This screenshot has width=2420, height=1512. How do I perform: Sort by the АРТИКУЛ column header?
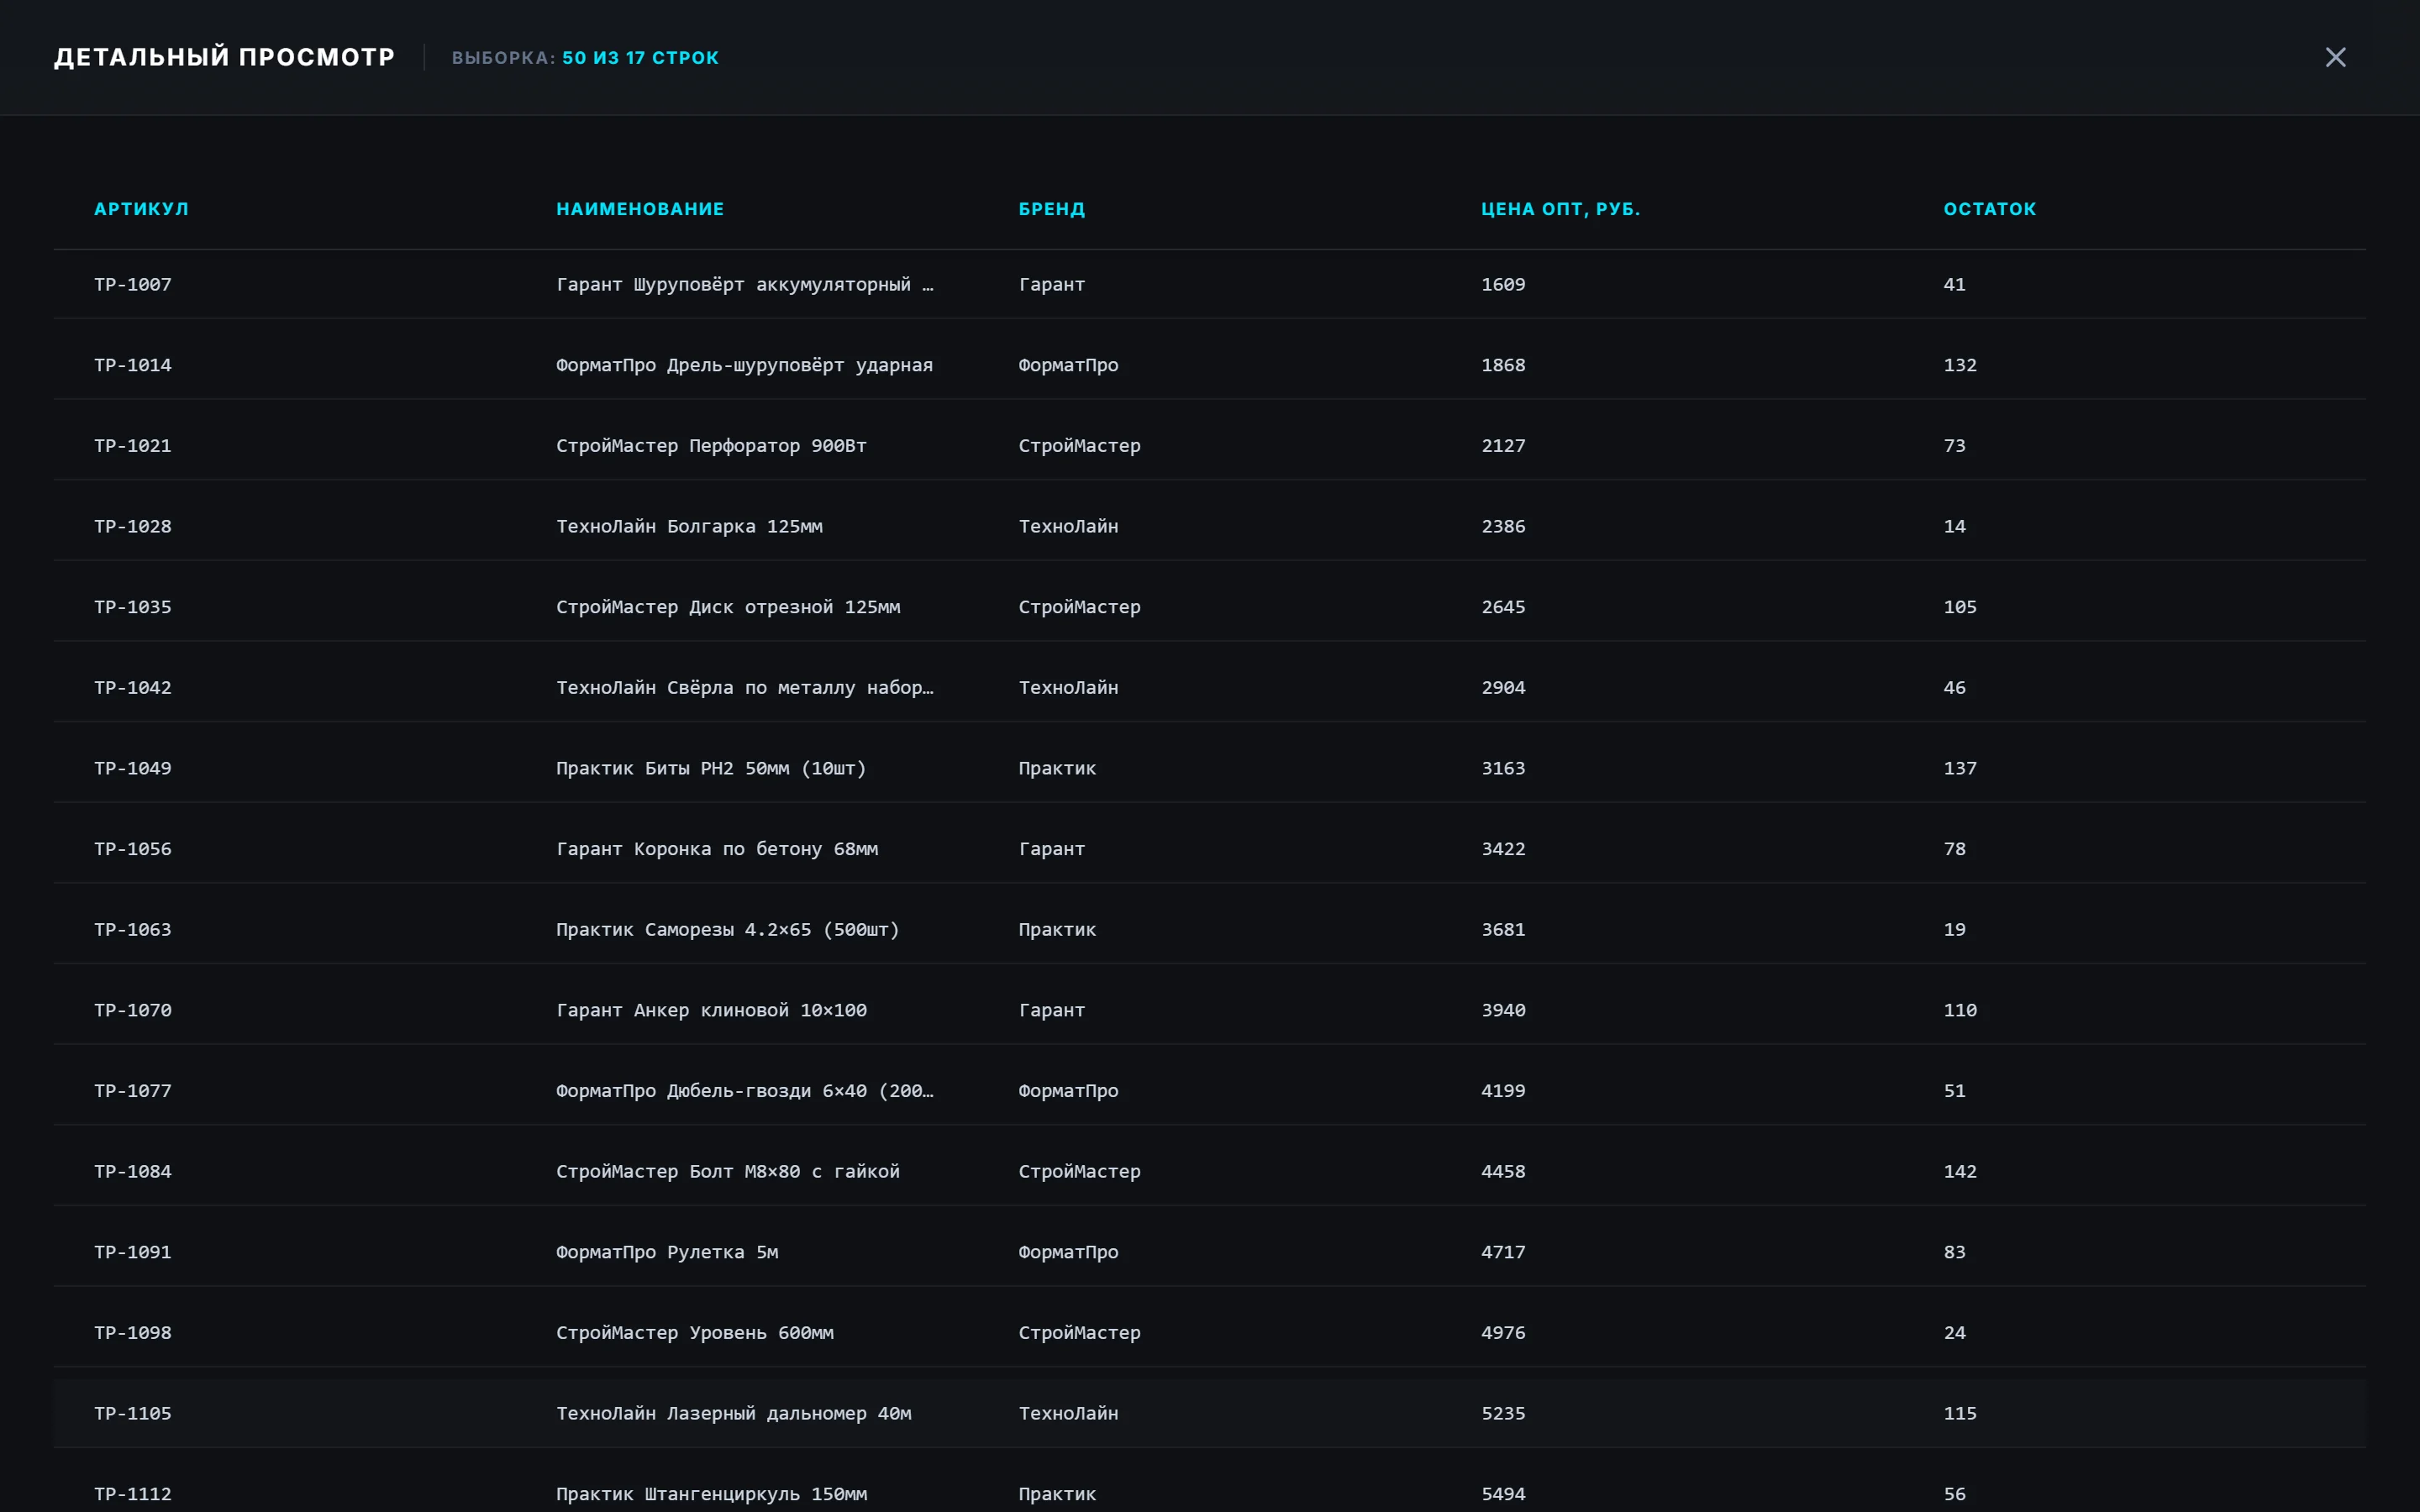(141, 209)
